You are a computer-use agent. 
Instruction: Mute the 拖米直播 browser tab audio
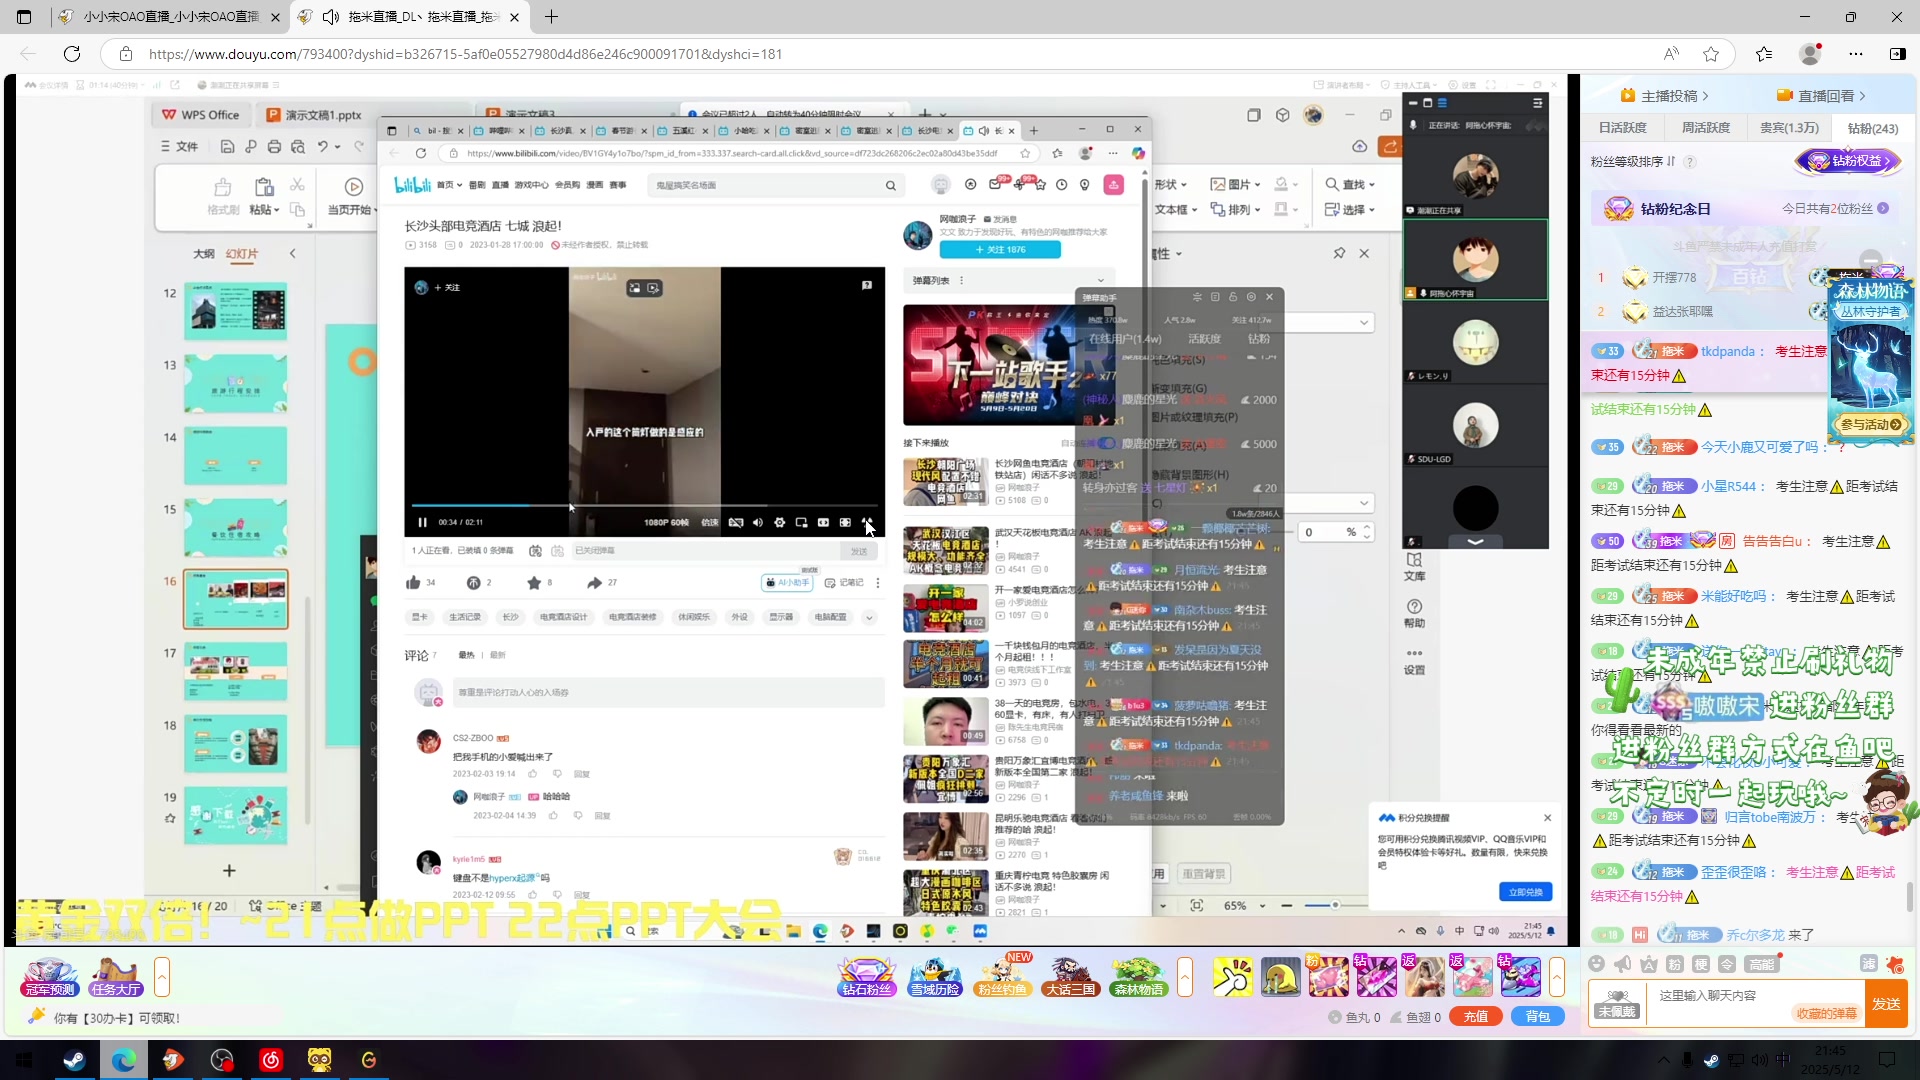pyautogui.click(x=330, y=17)
